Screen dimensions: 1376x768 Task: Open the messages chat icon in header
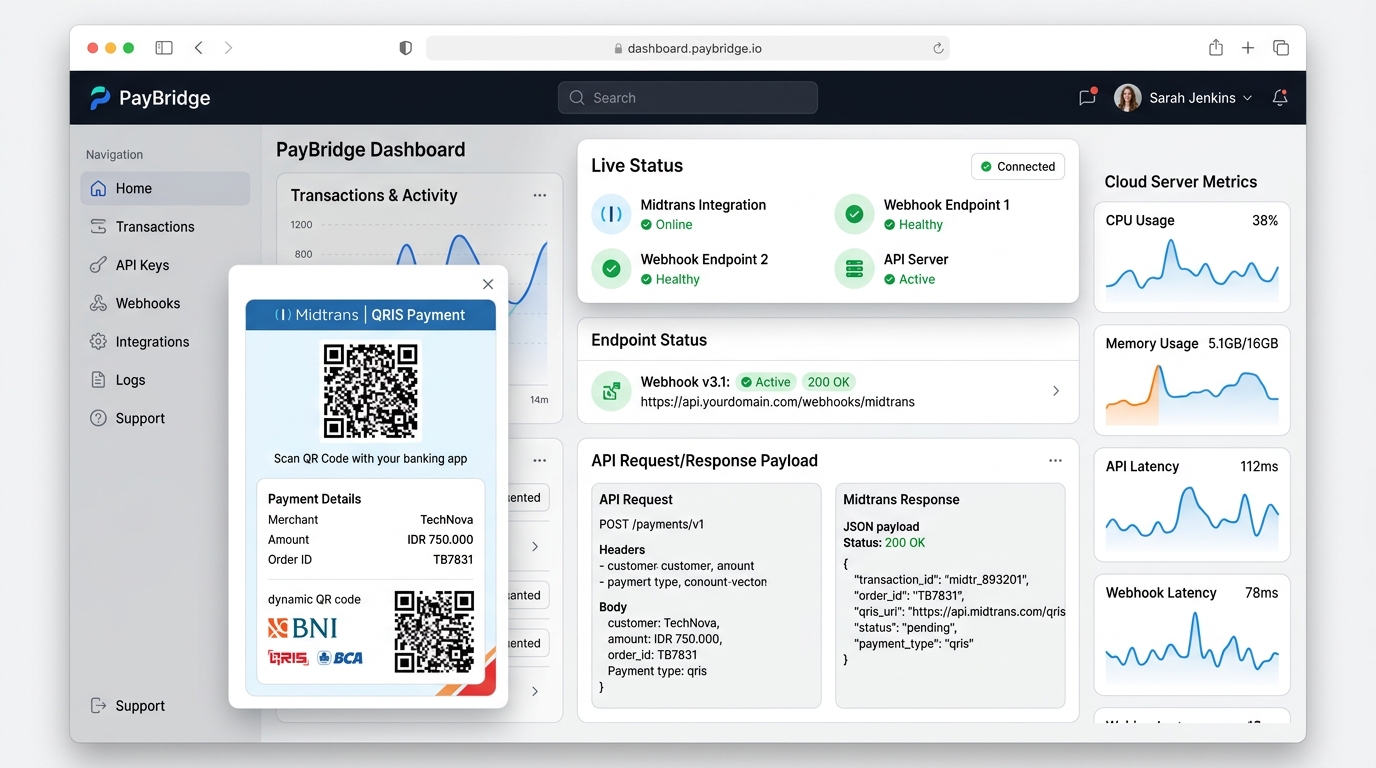1087,98
